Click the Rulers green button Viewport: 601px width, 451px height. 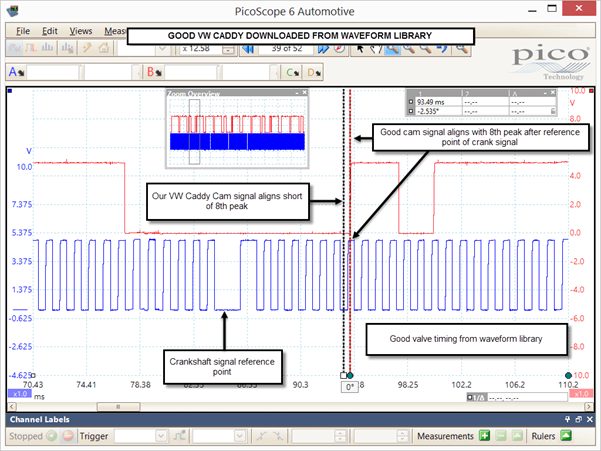pos(566,436)
